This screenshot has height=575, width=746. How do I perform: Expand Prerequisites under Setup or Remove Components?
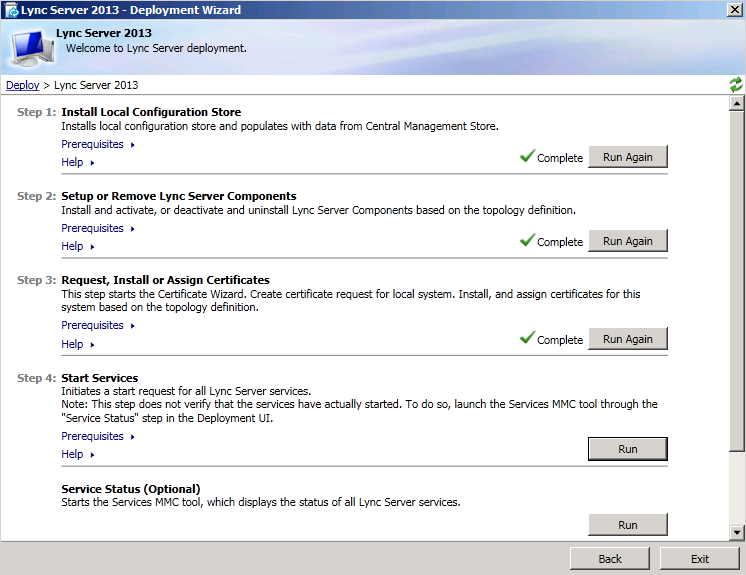(x=98, y=228)
